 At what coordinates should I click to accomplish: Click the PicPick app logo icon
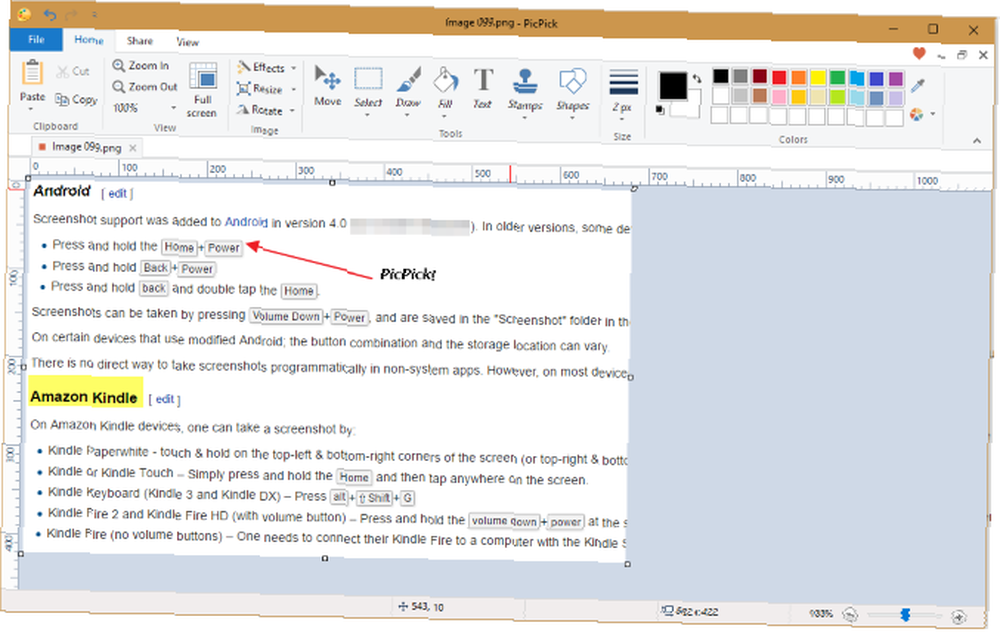pyautogui.click(x=24, y=14)
